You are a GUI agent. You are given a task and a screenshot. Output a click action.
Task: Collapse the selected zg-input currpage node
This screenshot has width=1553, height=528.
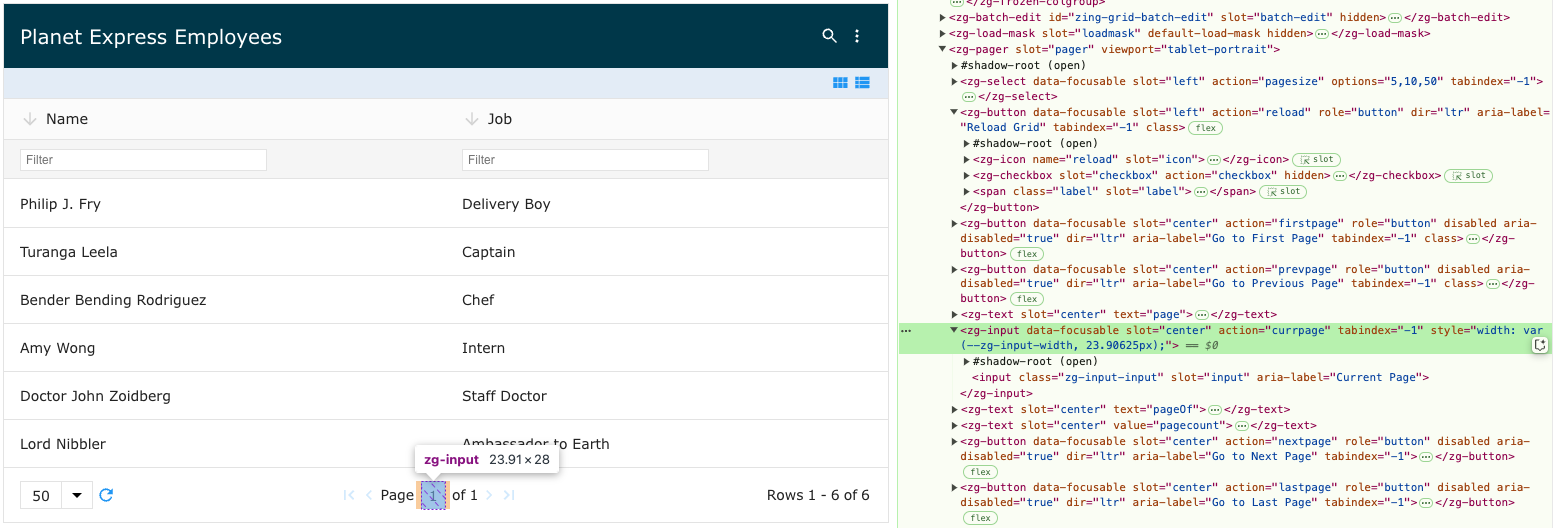[954, 329]
